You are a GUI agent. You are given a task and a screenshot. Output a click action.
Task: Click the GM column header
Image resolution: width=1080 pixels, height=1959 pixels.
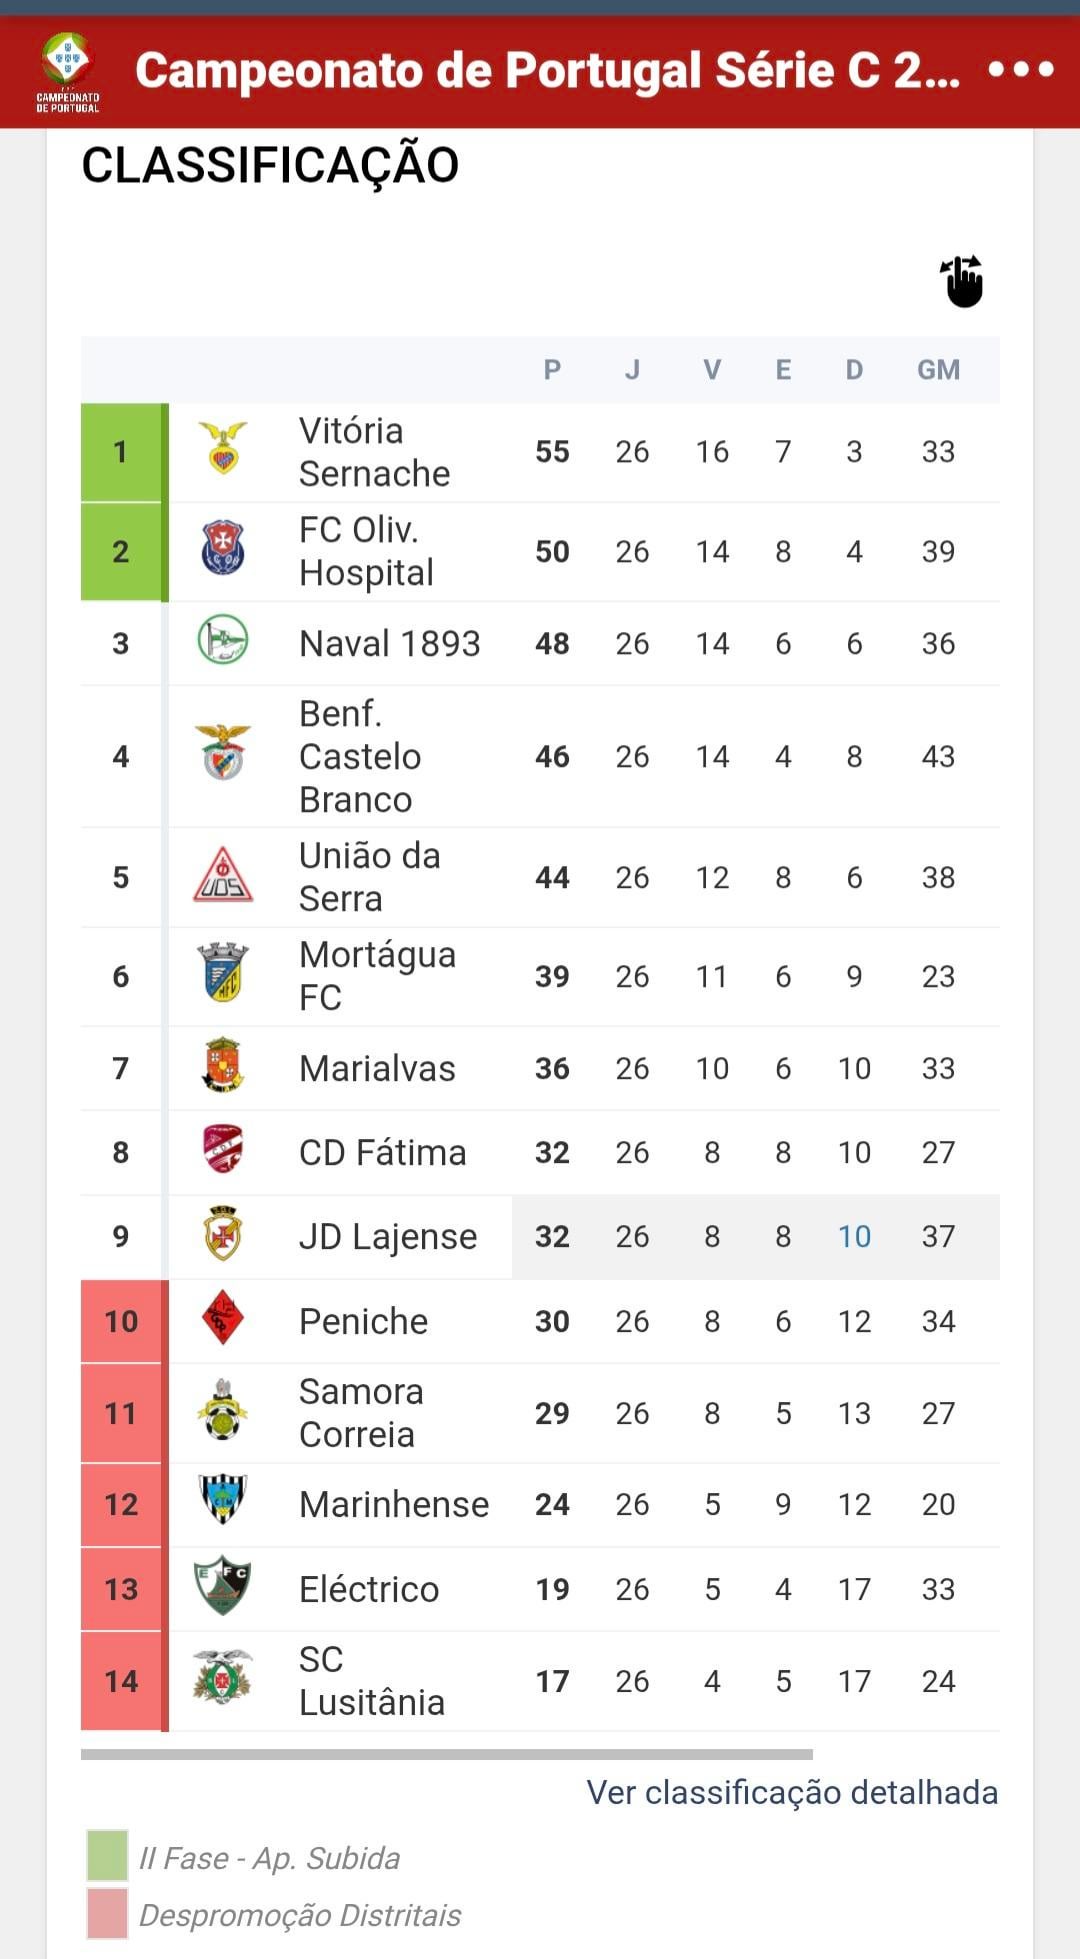coord(938,370)
